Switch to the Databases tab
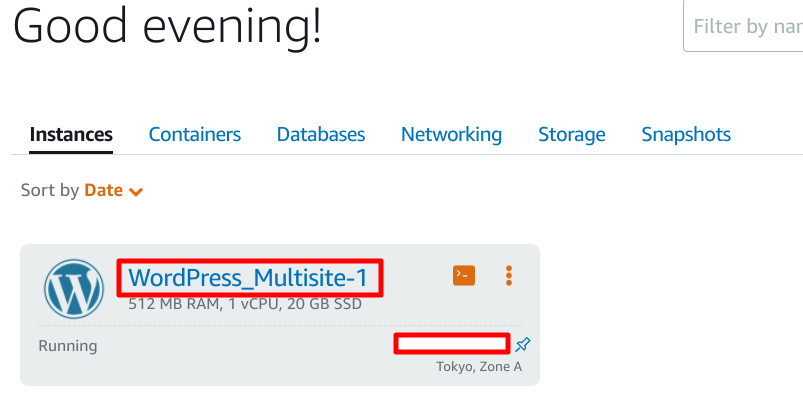Screen dimensions: 803x397 [x=321, y=134]
